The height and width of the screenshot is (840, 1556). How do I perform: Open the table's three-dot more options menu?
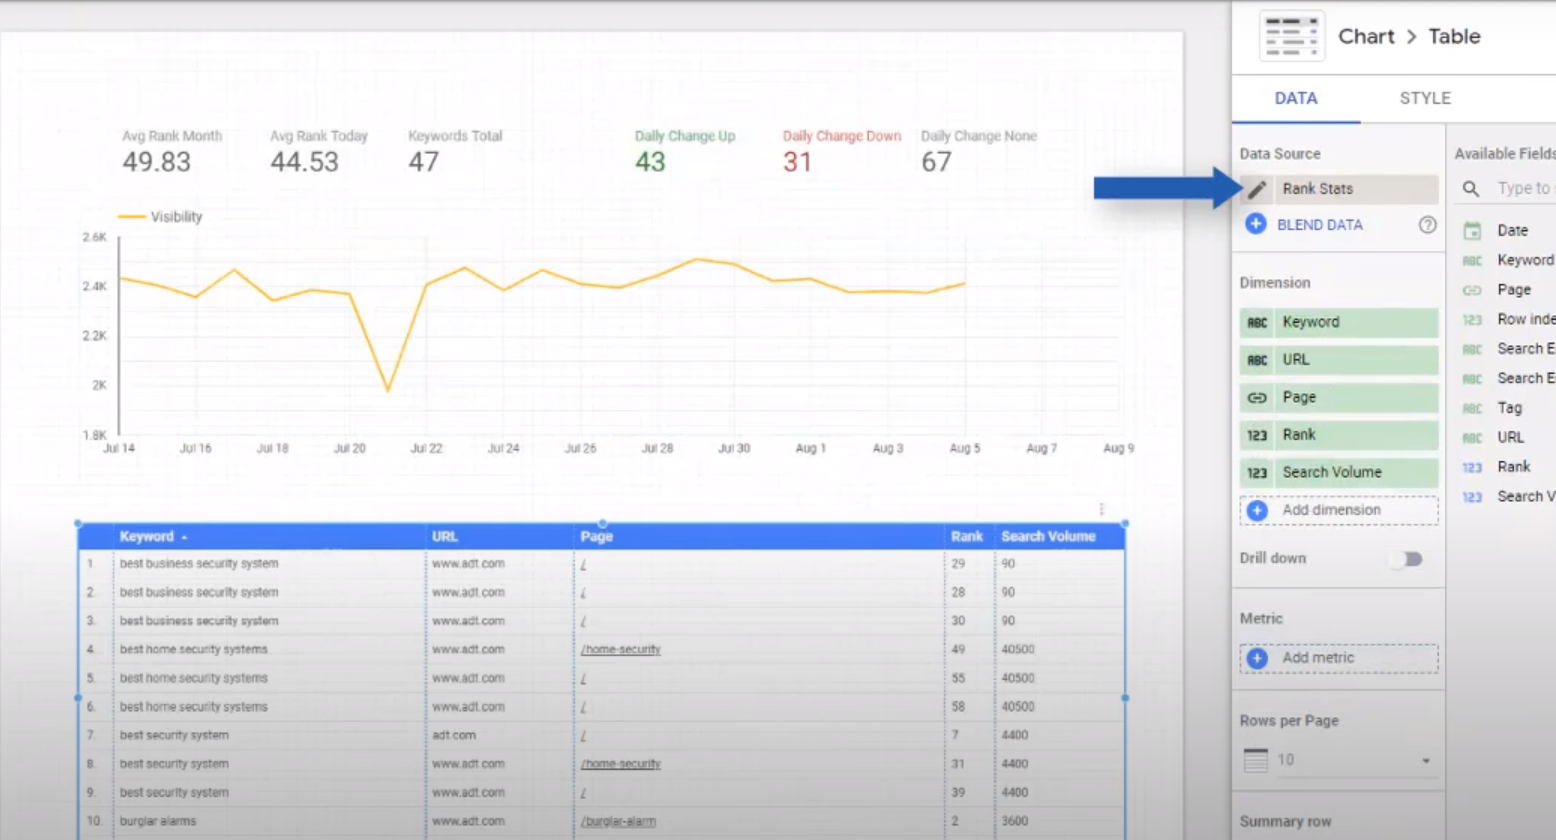pos(1101,509)
